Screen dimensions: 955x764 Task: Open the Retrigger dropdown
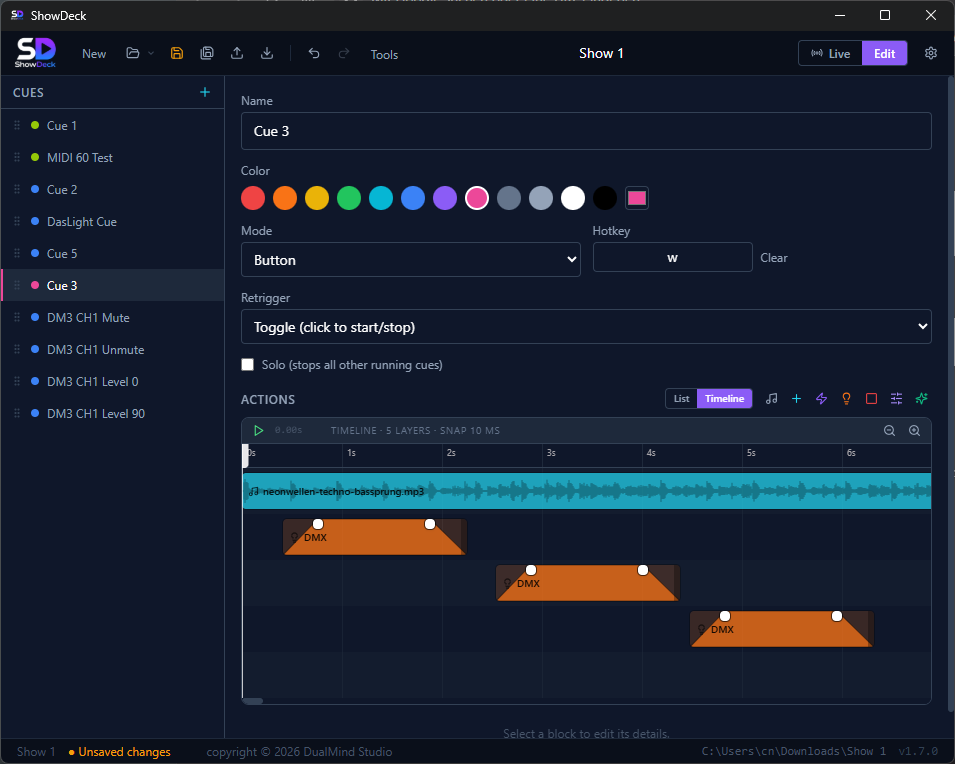[586, 327]
